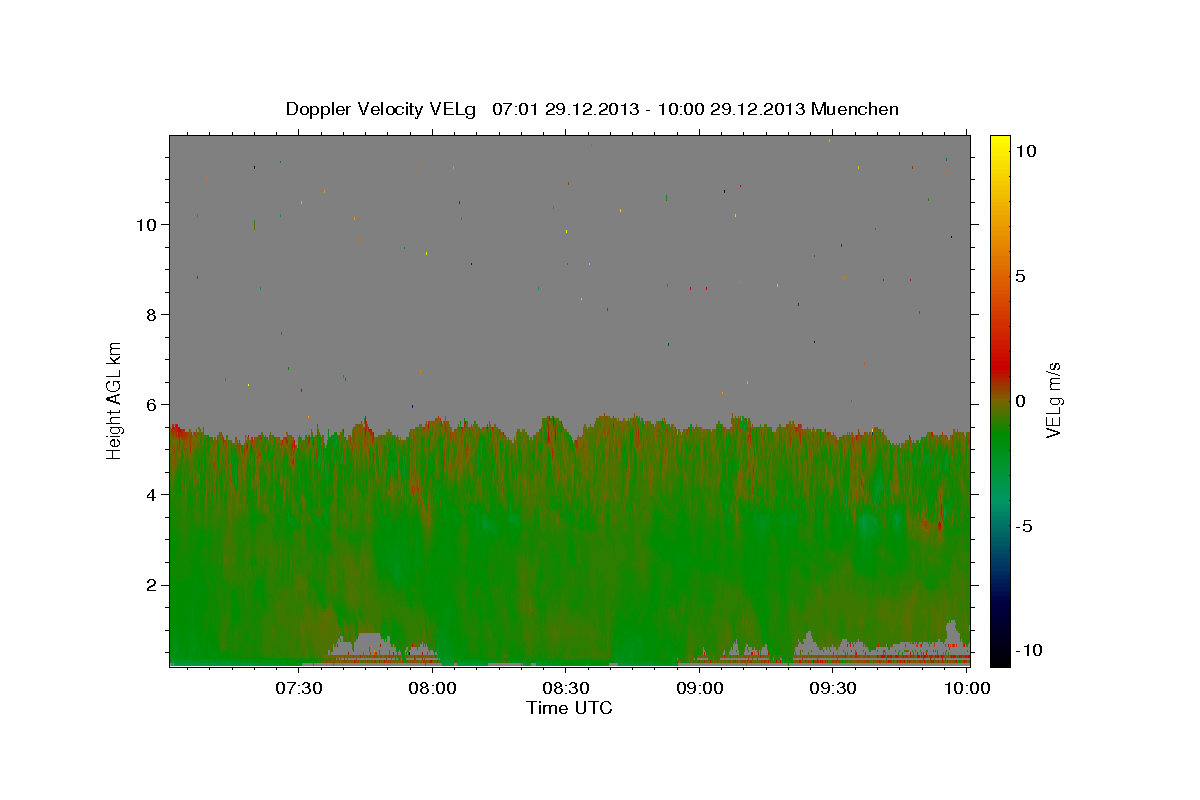
Task: Click the 09:30 time axis tick label
Action: (834, 688)
